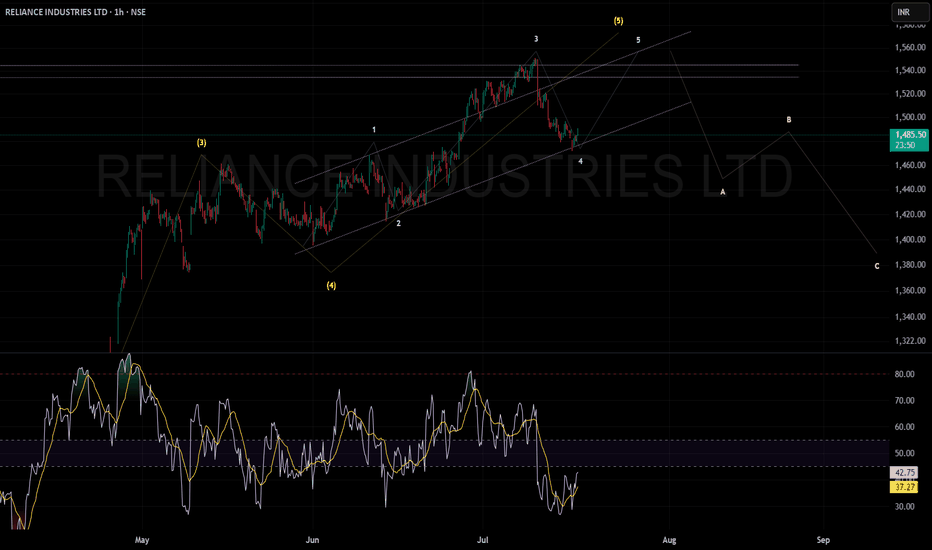Click the Sep label on time axis
932x550 pixels.
click(x=823, y=540)
